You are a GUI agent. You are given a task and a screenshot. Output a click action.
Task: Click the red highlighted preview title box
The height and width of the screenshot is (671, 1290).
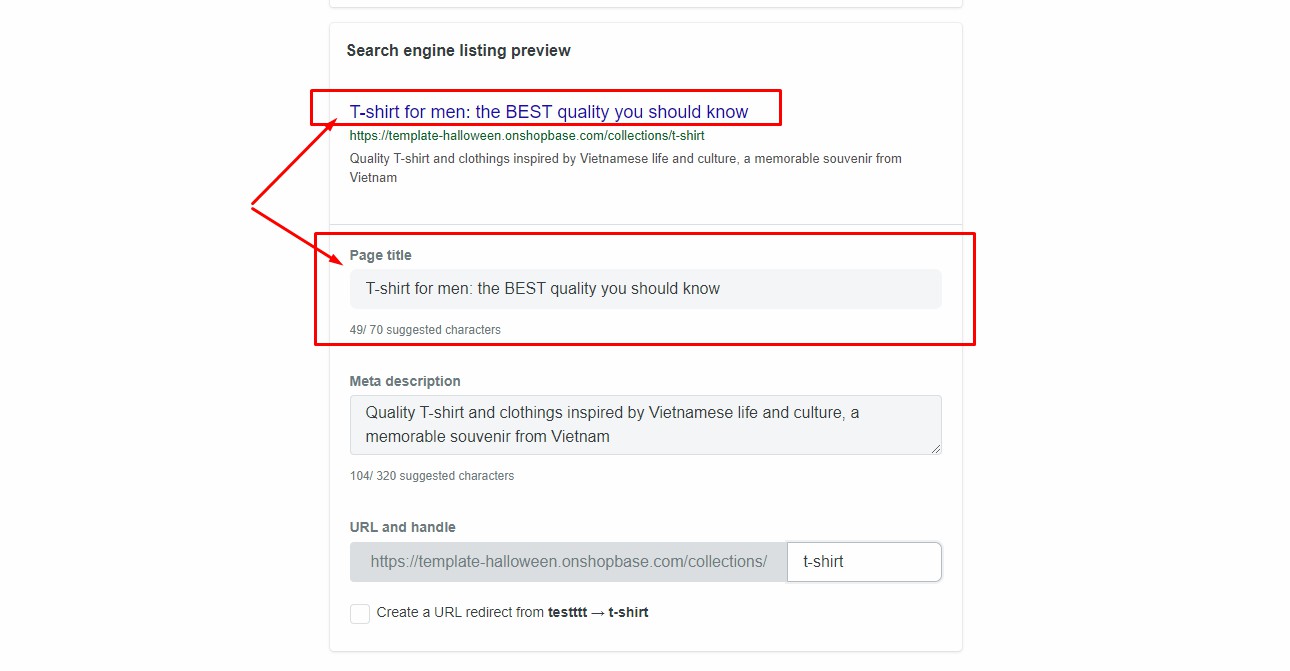[x=547, y=106]
